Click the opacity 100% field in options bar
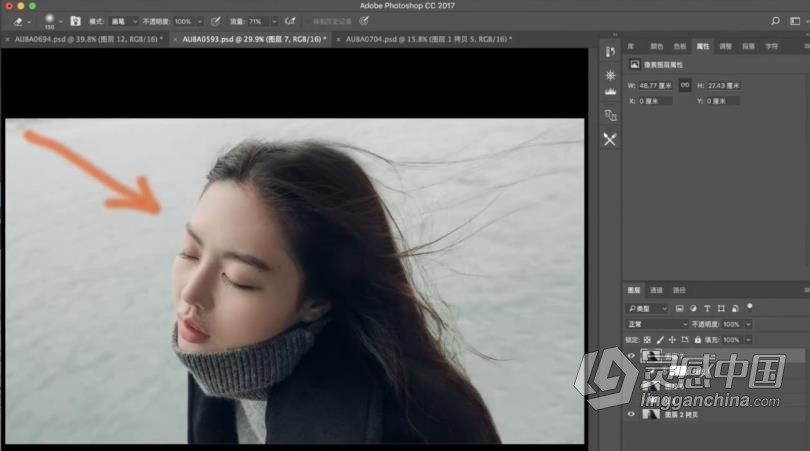This screenshot has height=451, width=810. pos(182,22)
